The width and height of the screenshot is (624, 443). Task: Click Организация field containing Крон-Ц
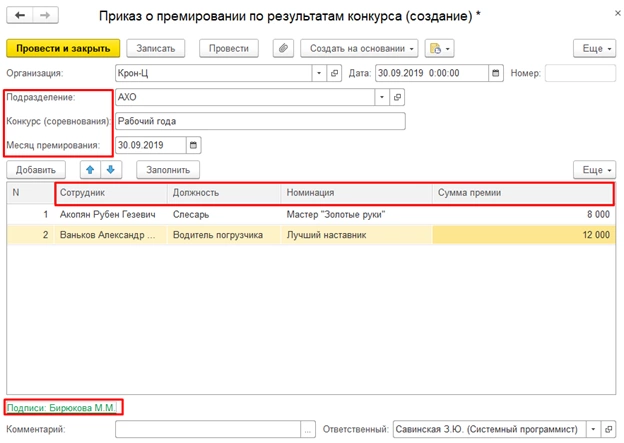tap(214, 73)
